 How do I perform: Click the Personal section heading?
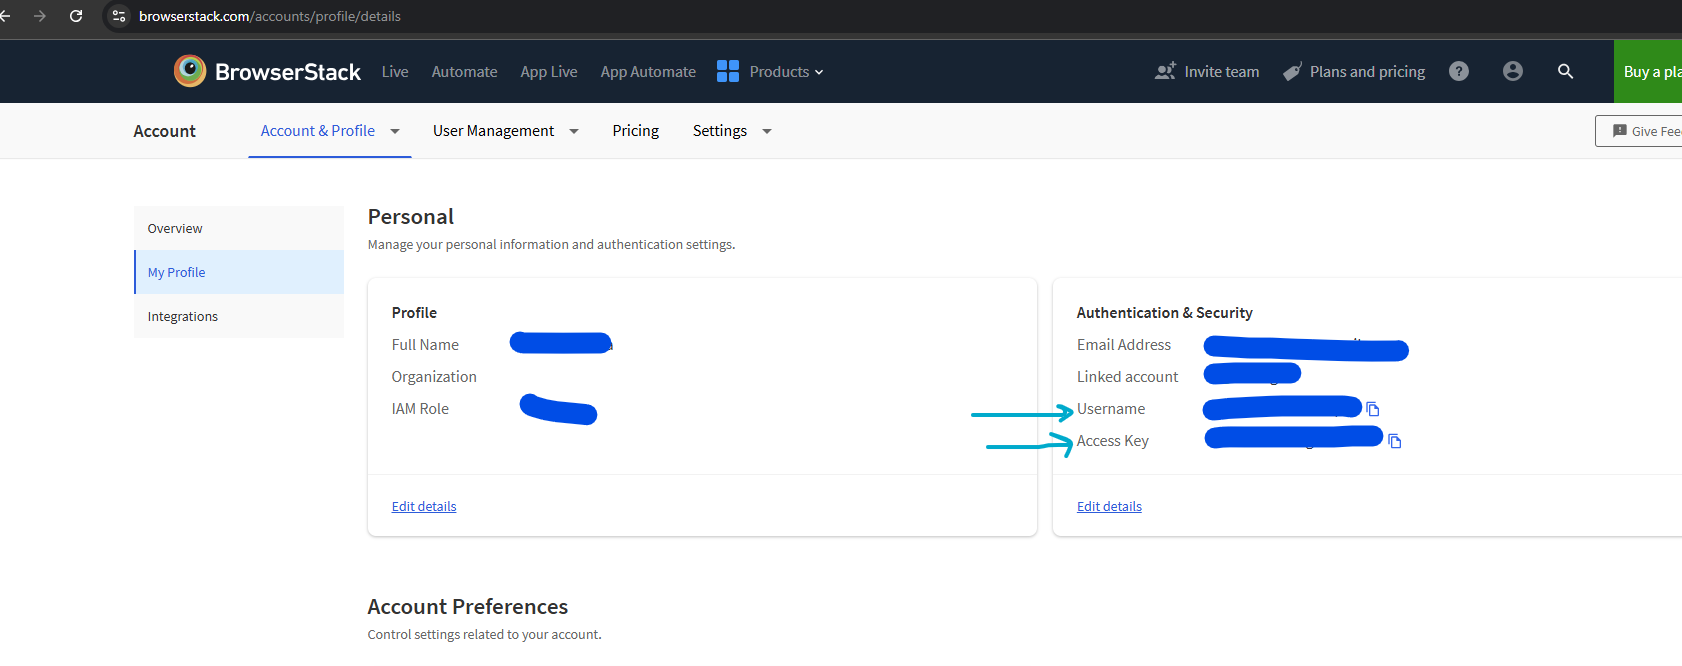click(411, 217)
